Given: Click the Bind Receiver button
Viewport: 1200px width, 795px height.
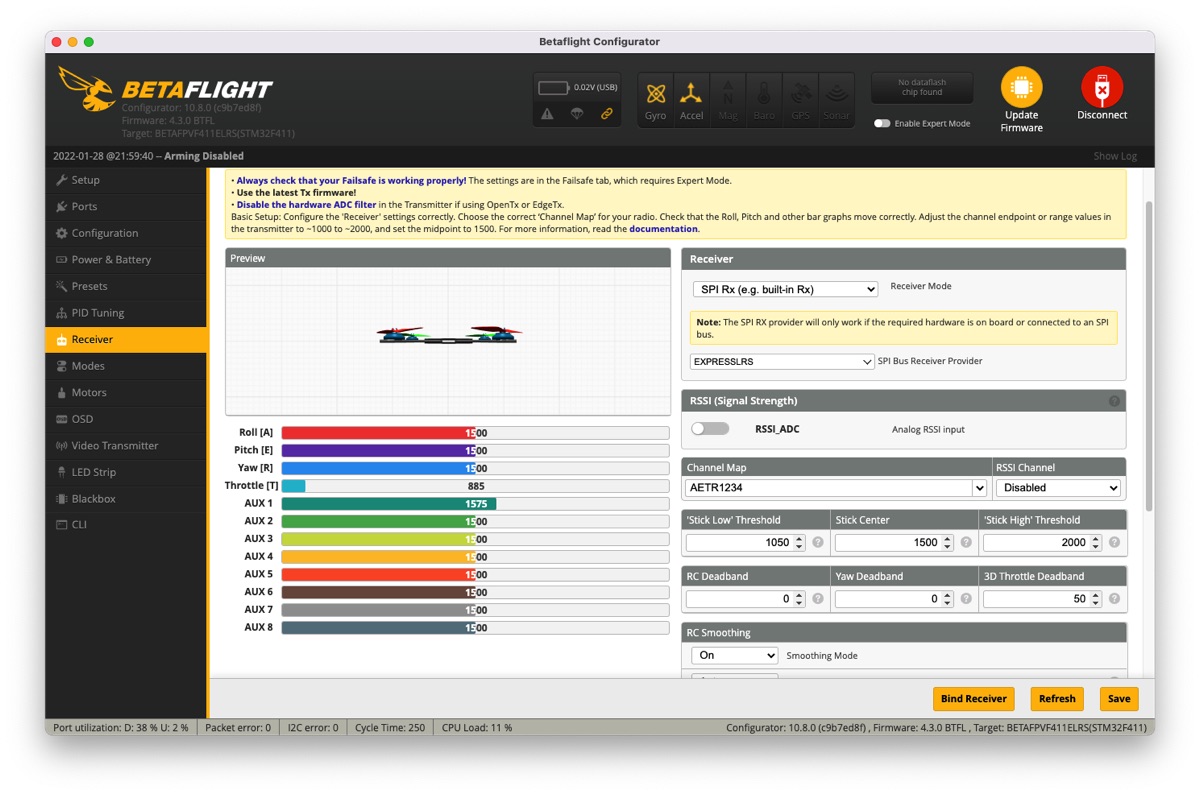Looking at the screenshot, I should [x=973, y=699].
